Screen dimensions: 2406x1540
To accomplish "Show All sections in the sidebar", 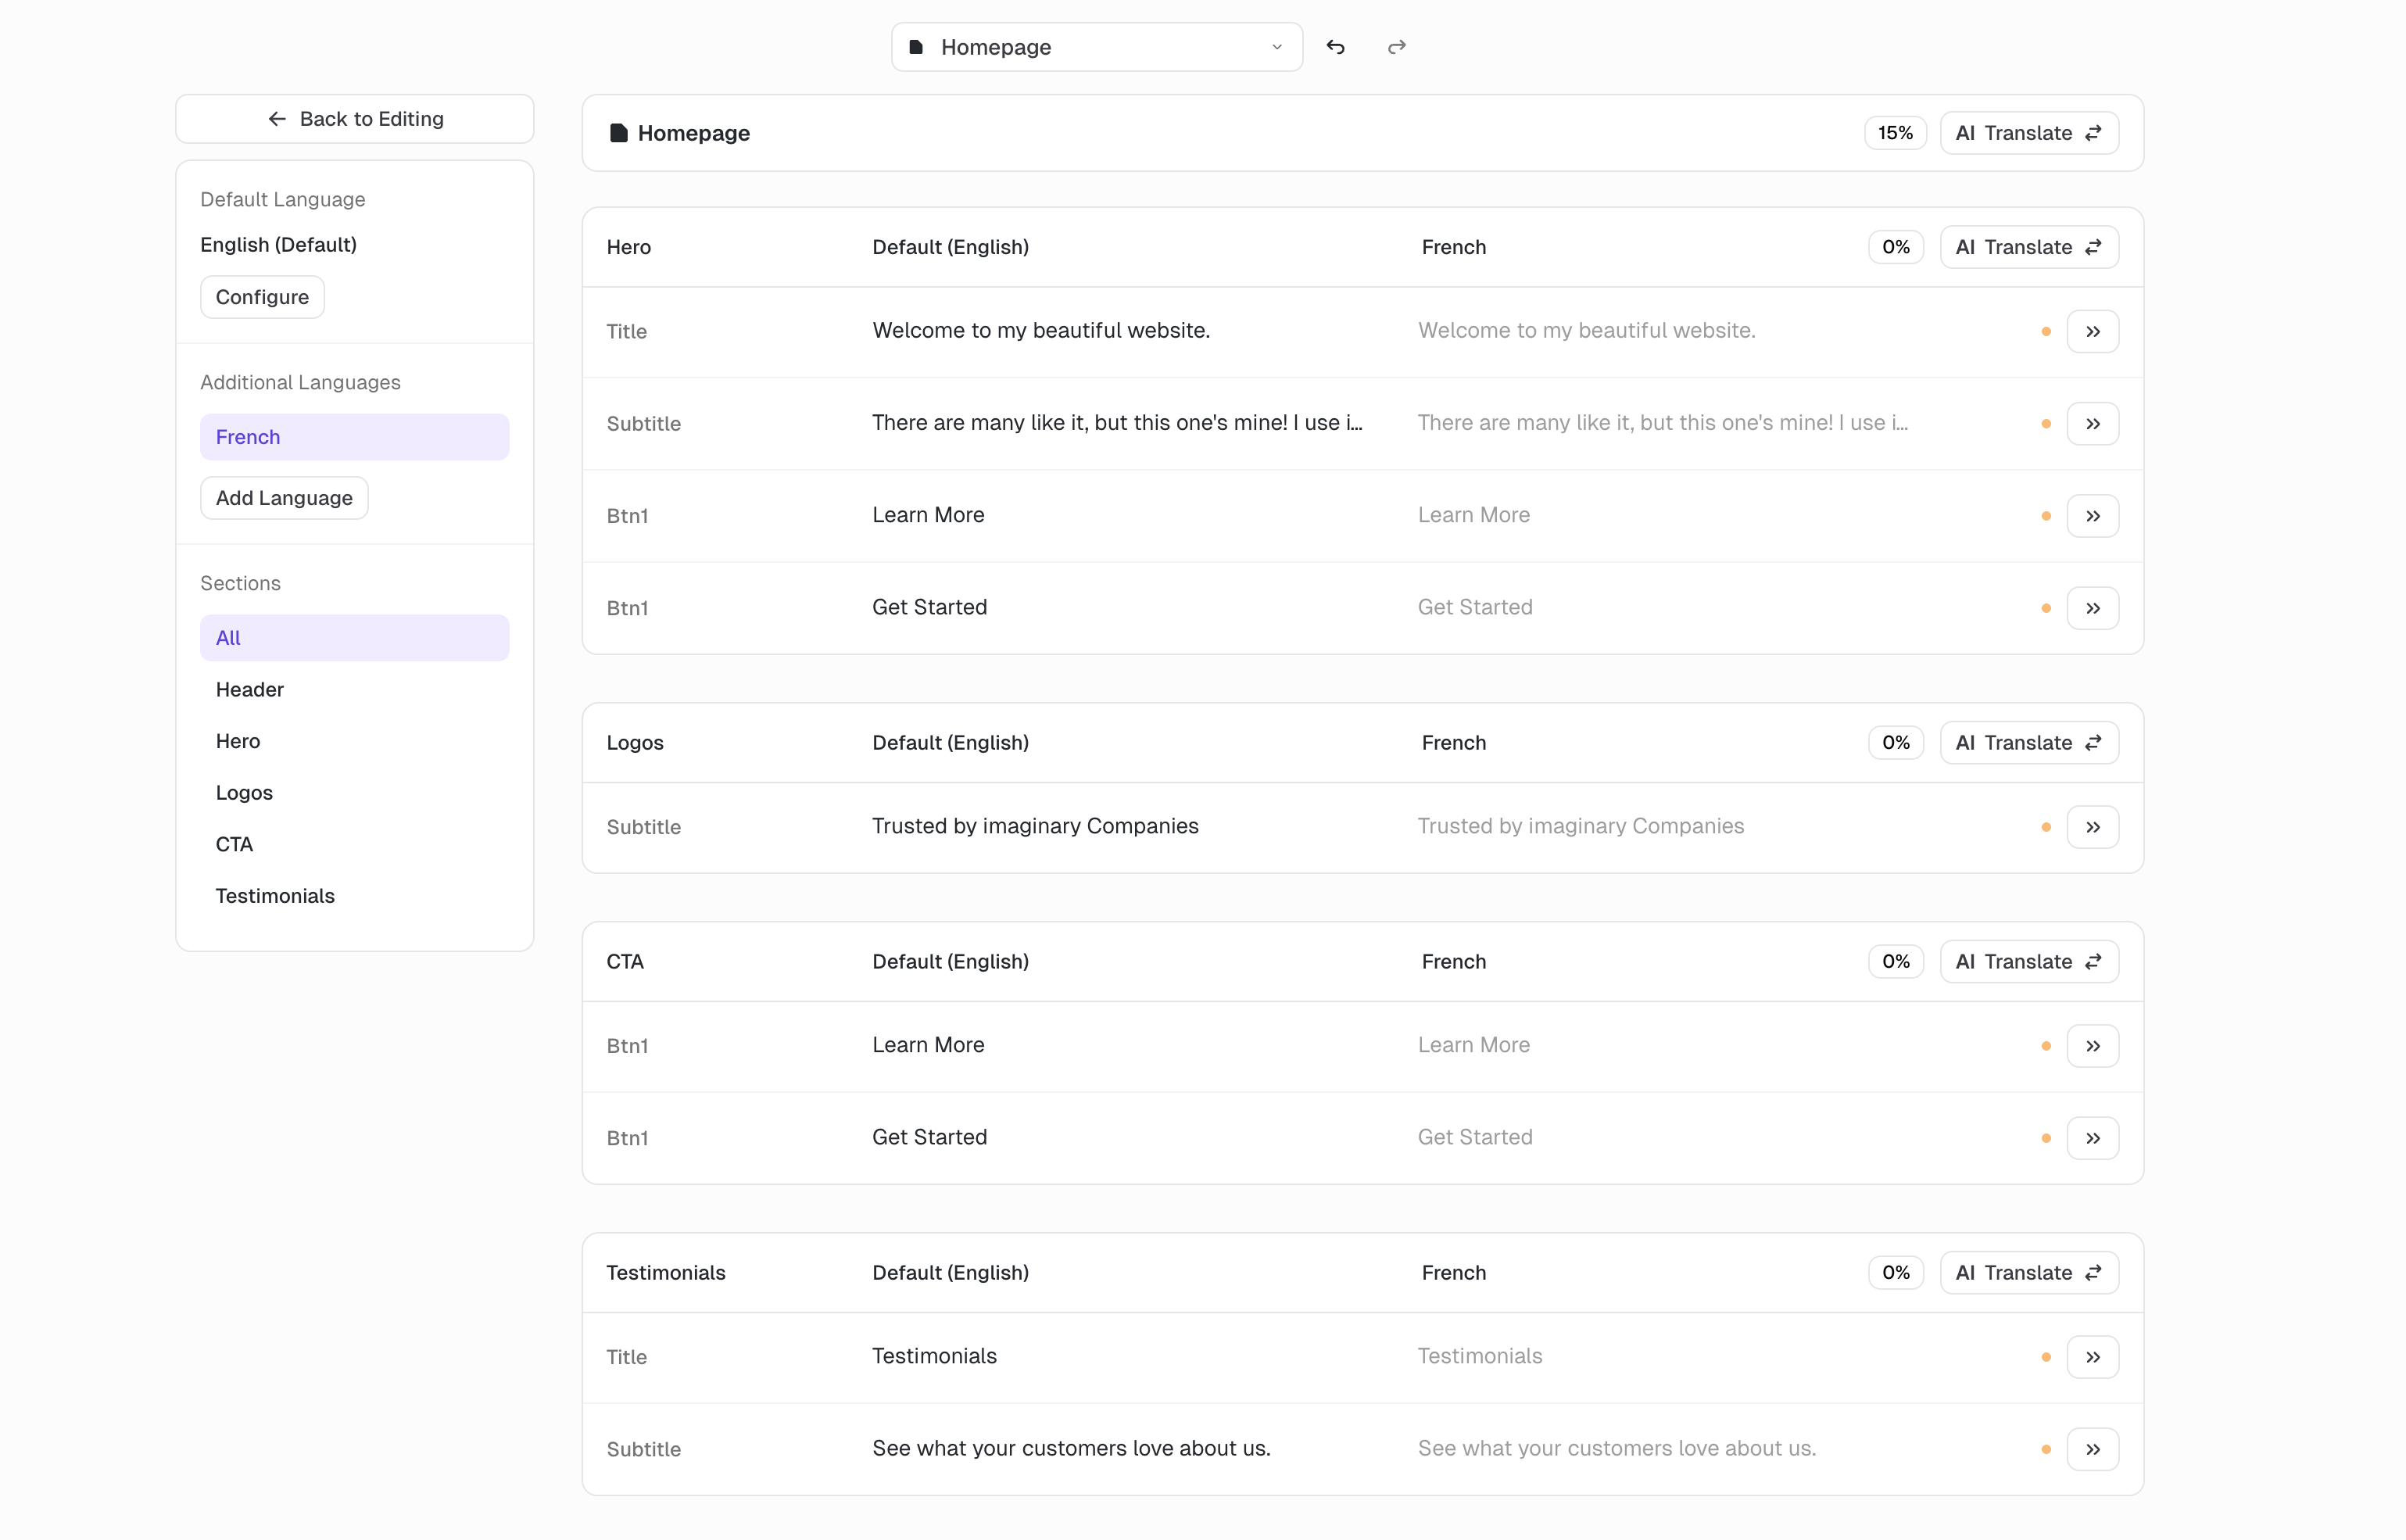I will tap(354, 638).
